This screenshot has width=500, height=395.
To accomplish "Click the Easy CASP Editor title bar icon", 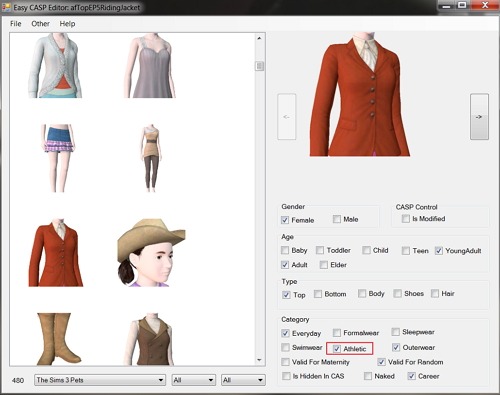I will (6, 7).
